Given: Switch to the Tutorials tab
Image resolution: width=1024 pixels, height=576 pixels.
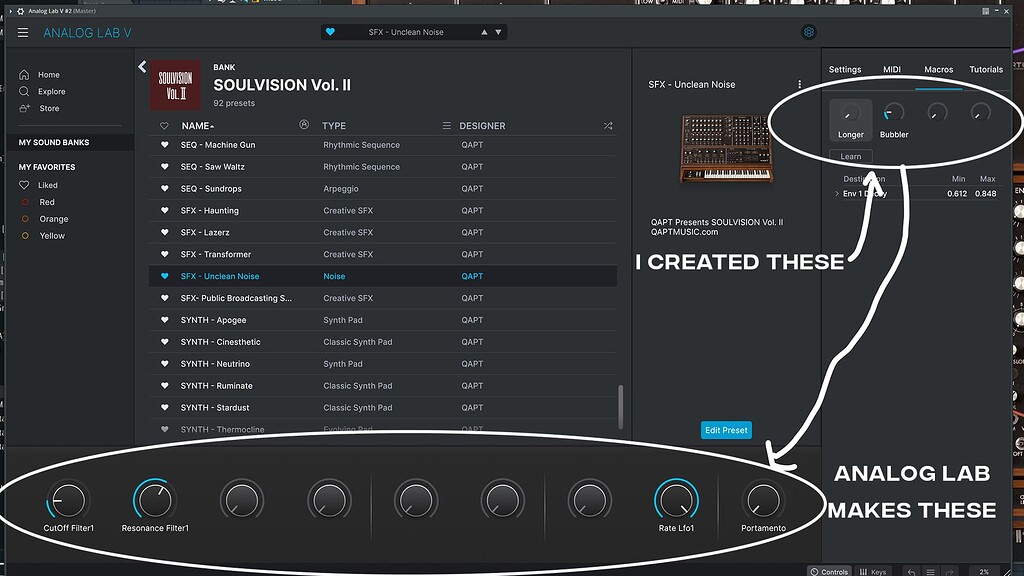Looking at the screenshot, I should tap(986, 69).
